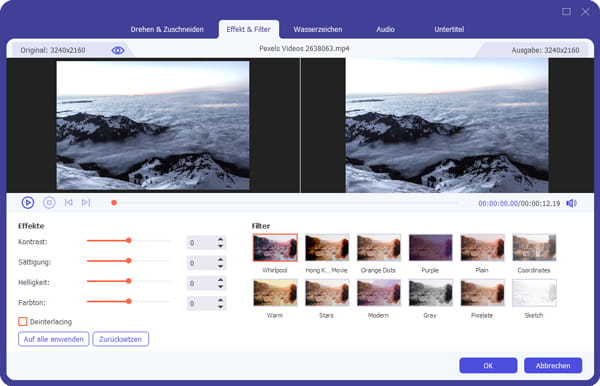Select the Whirlpool filter thumbnail
This screenshot has height=386, width=600.
275,248
